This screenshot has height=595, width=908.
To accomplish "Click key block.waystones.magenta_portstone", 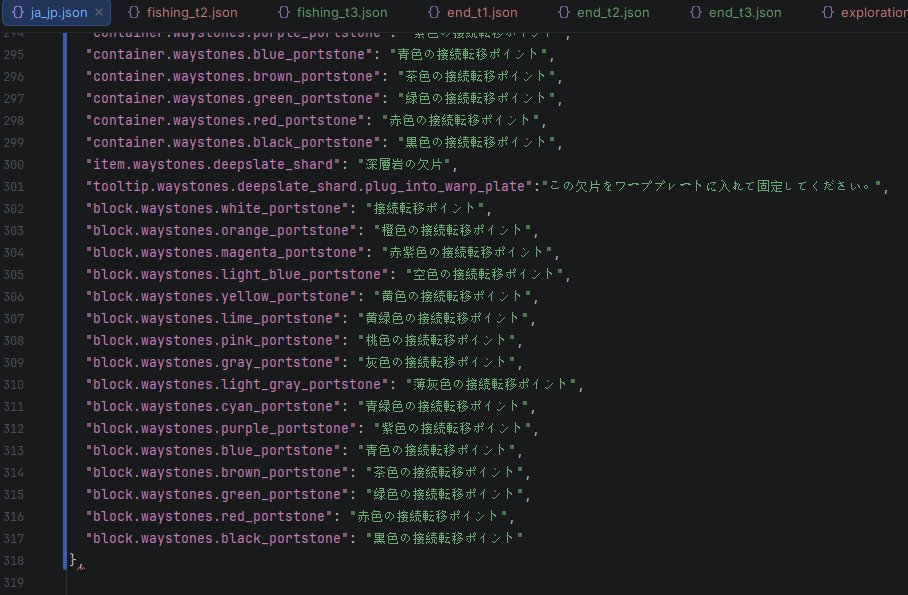I will point(225,253).
